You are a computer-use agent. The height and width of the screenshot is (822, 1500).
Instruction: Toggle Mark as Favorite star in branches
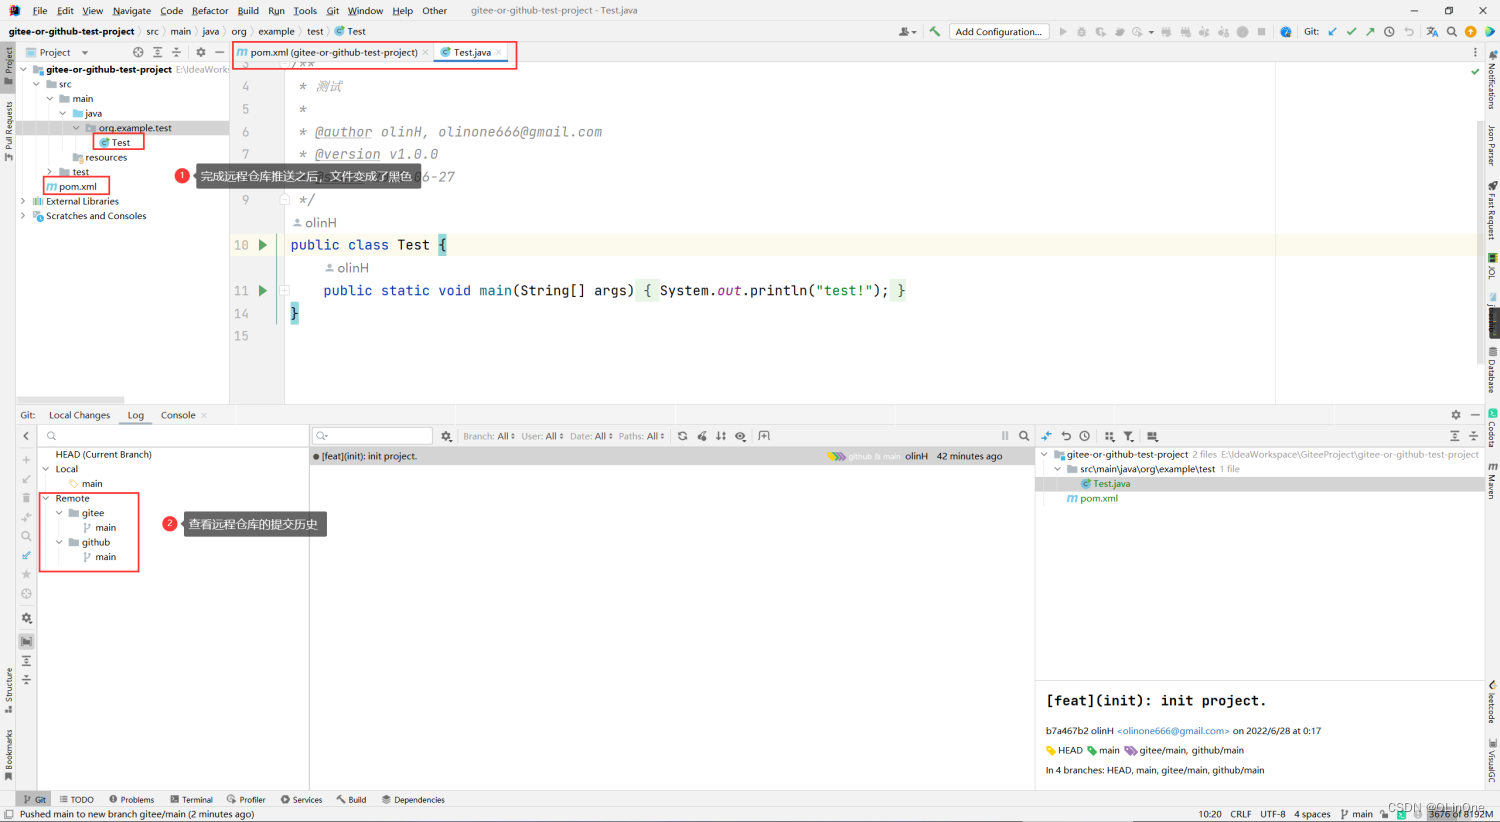26,574
